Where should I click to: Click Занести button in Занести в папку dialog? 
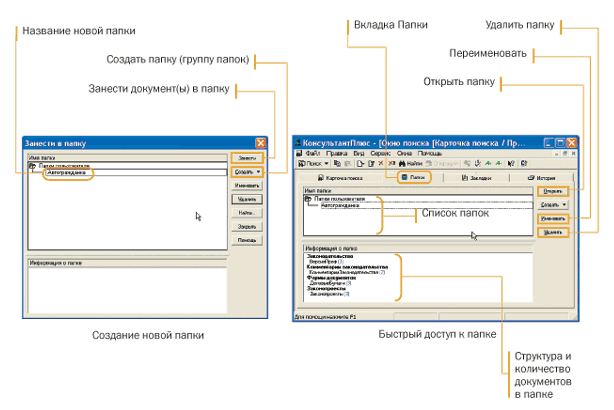pos(247,158)
